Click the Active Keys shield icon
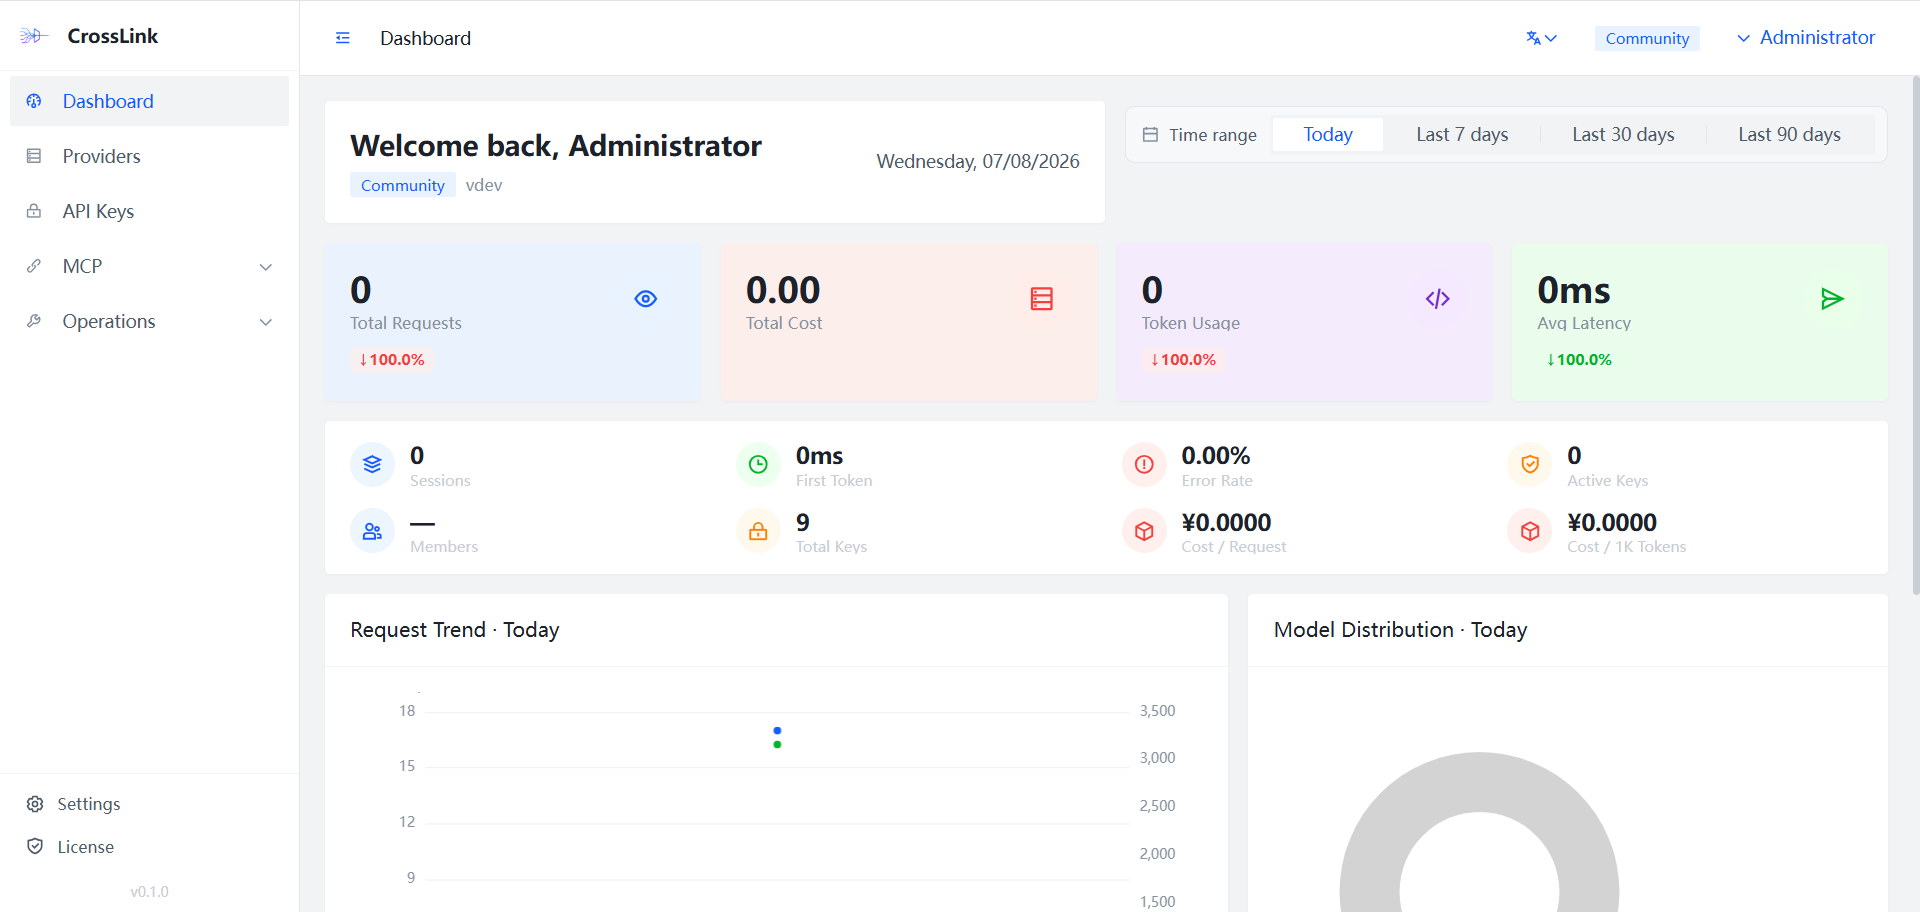Viewport: 1920px width, 912px height. [x=1530, y=464]
